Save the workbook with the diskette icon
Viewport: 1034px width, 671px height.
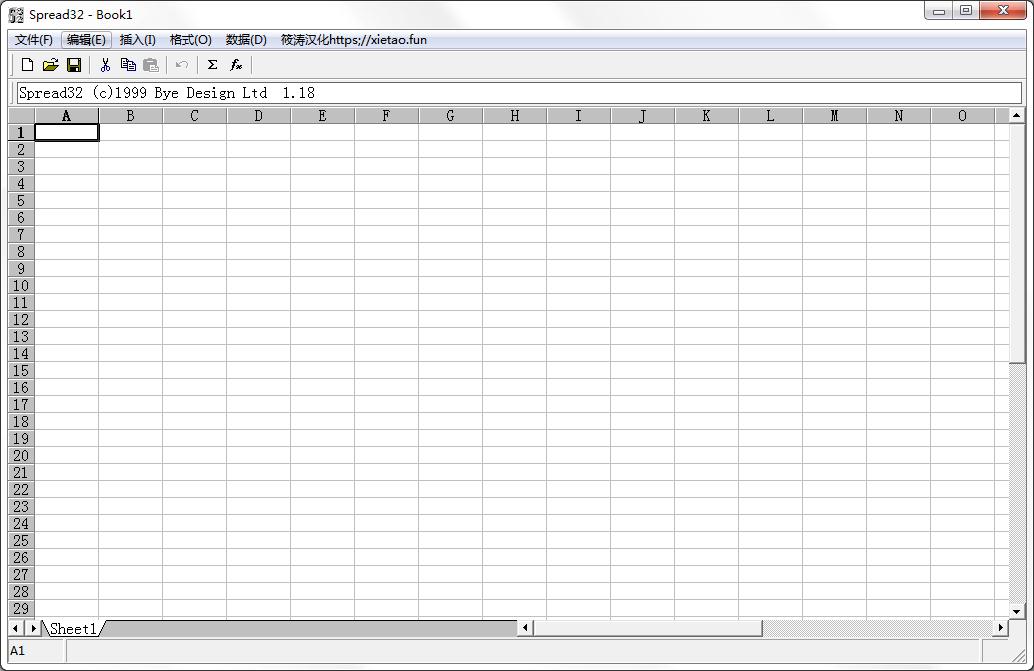(x=74, y=64)
